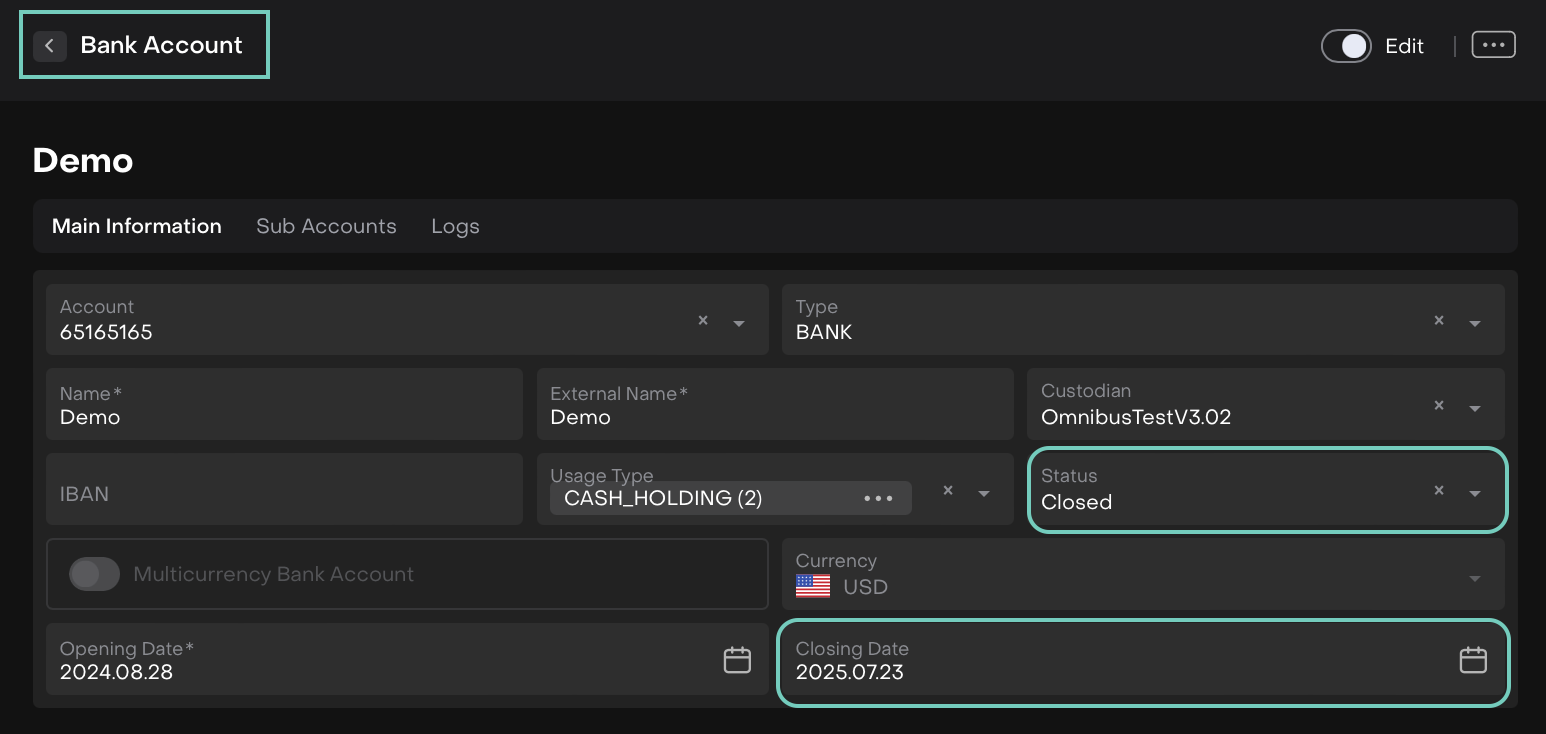Viewport: 1546px width, 734px height.
Task: Toggle the Edit mode switch
Action: click(x=1346, y=46)
